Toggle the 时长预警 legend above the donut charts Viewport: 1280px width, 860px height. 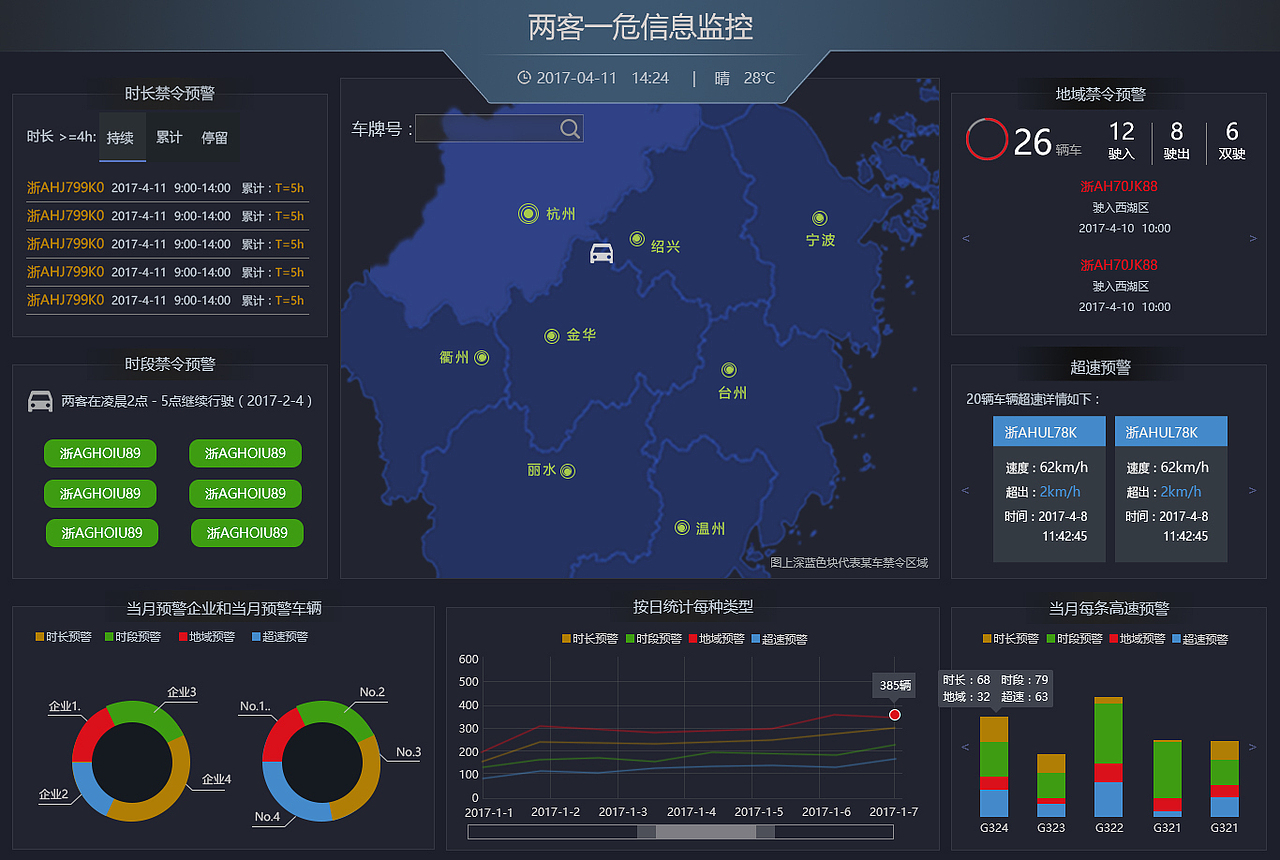pyautogui.click(x=63, y=636)
